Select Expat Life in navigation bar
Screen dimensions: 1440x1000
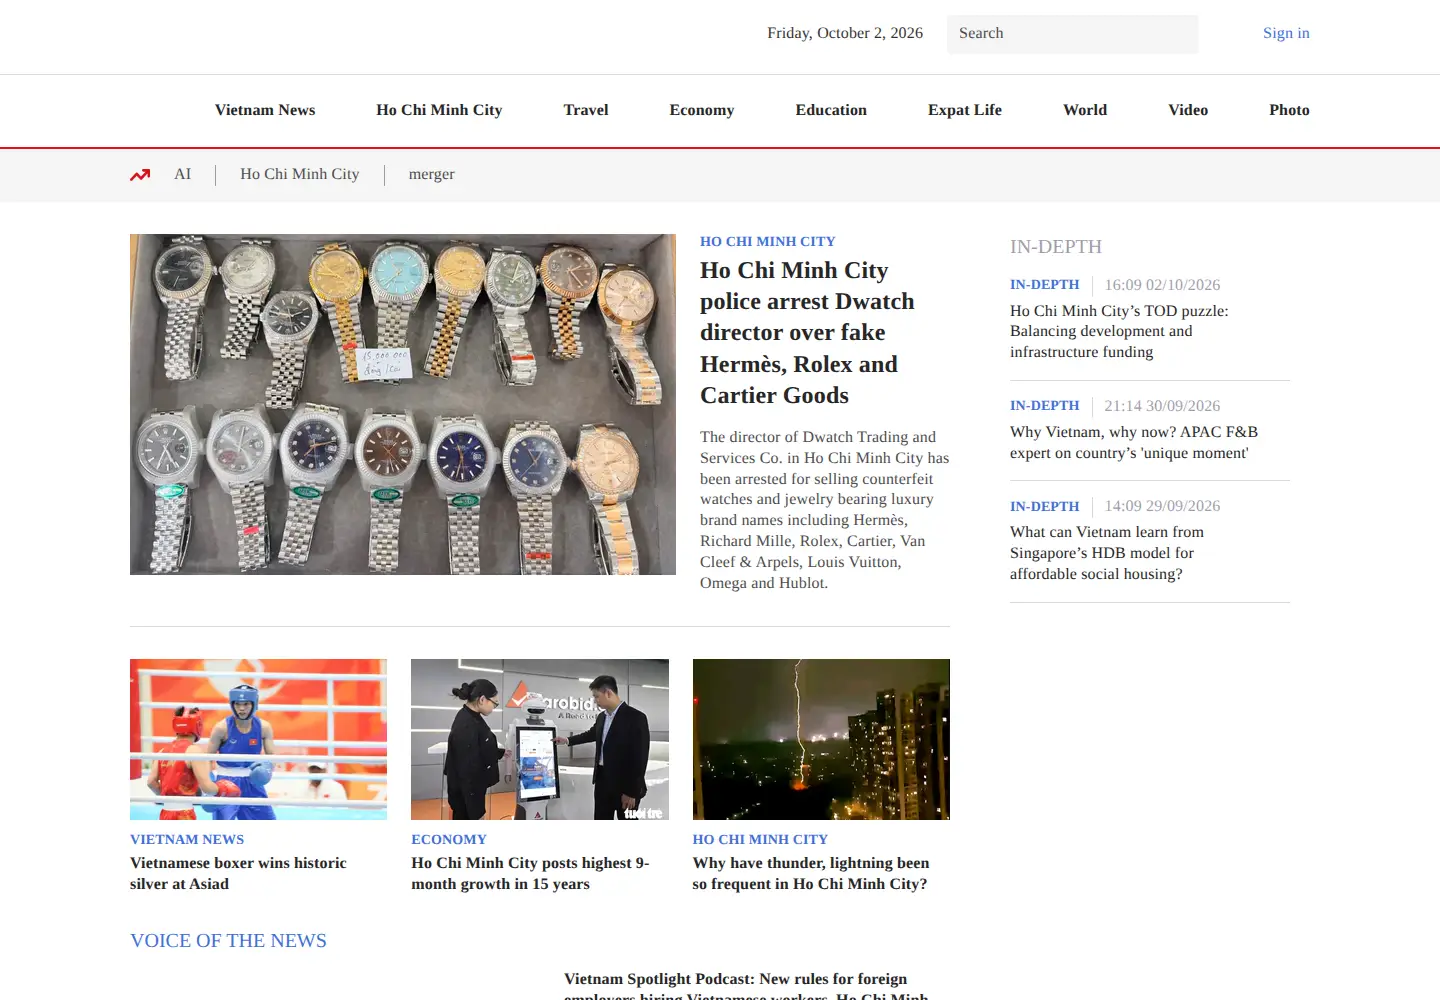(x=965, y=110)
